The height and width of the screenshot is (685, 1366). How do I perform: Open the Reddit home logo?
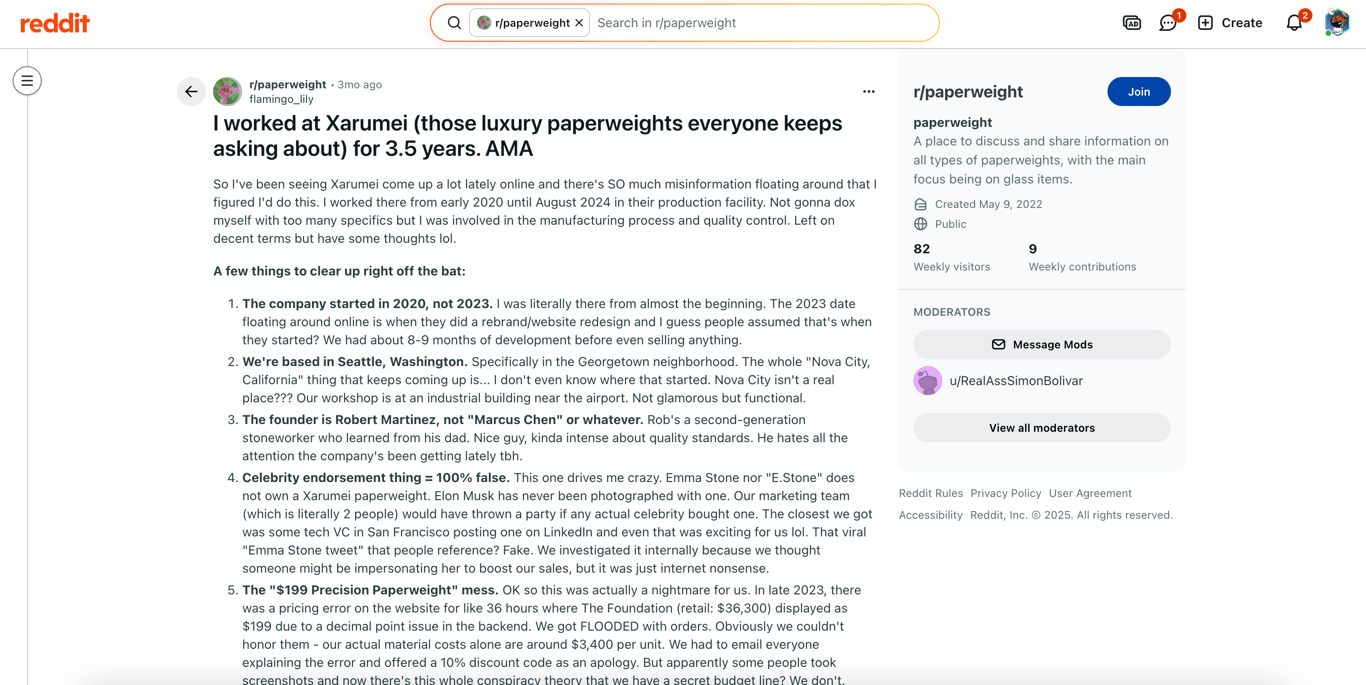(x=55, y=23)
